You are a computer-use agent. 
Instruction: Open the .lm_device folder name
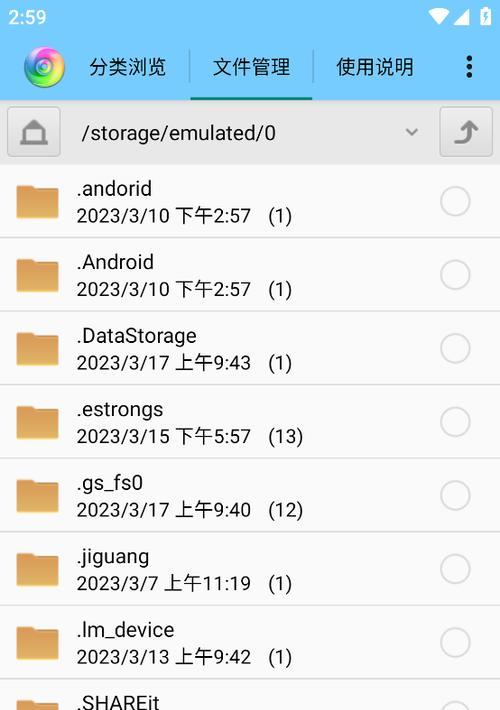125,630
